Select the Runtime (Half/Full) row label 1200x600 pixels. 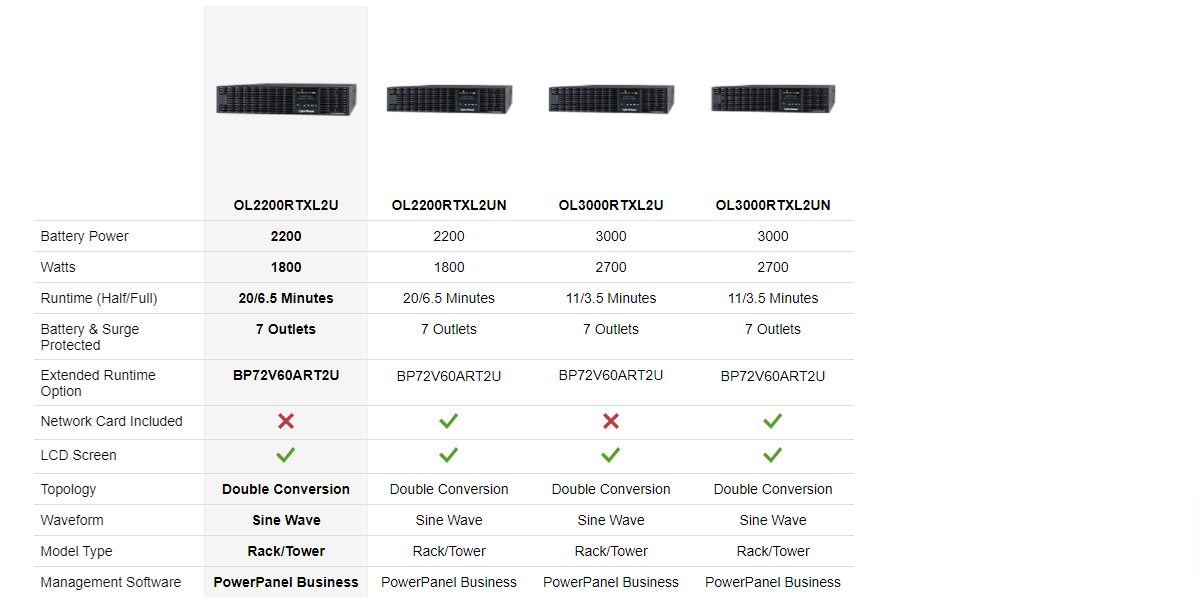coord(98,298)
